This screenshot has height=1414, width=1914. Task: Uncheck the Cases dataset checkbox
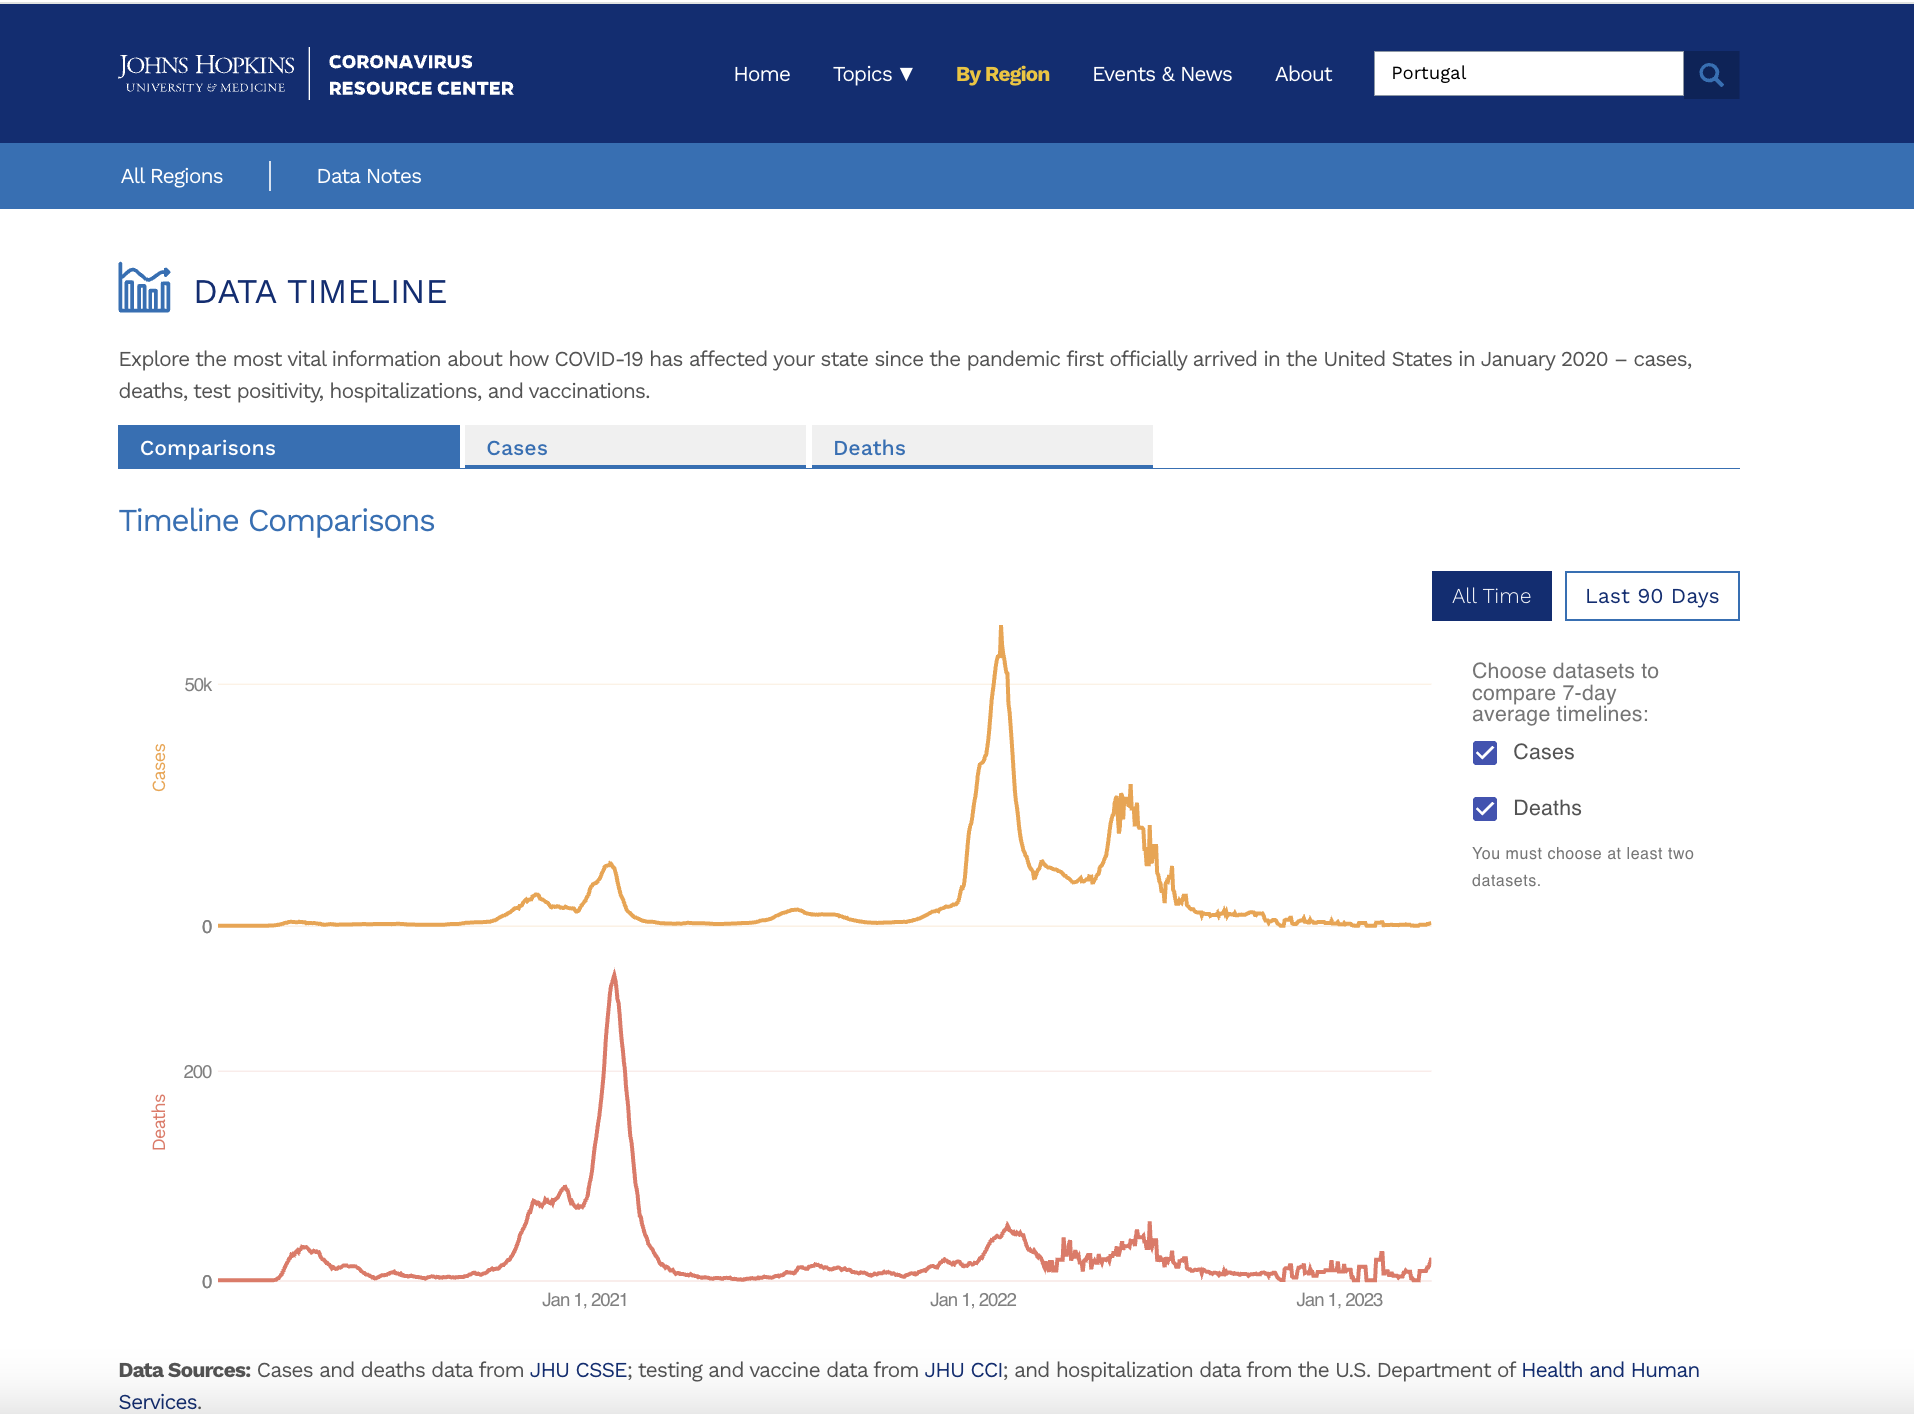[1485, 753]
